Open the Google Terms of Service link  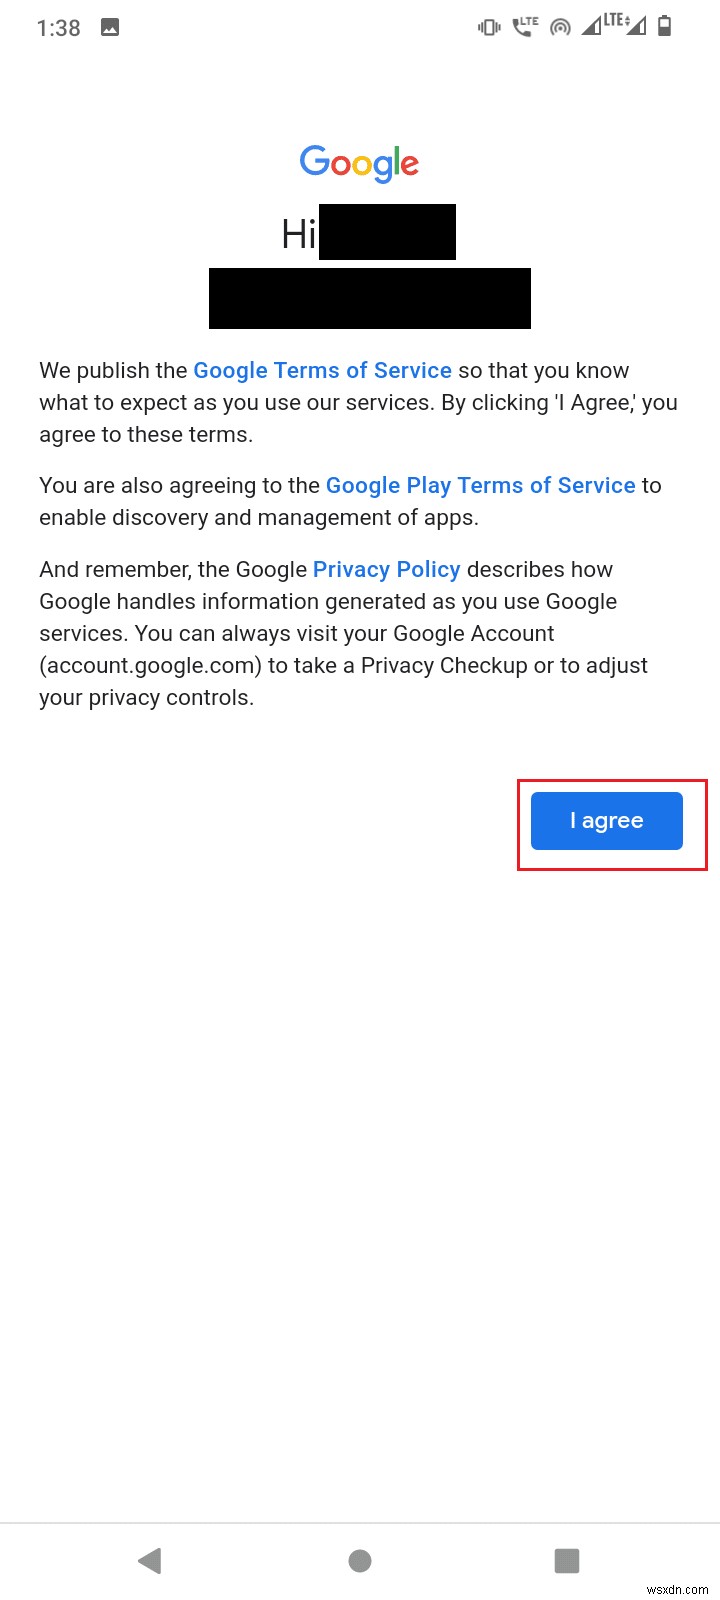click(322, 370)
